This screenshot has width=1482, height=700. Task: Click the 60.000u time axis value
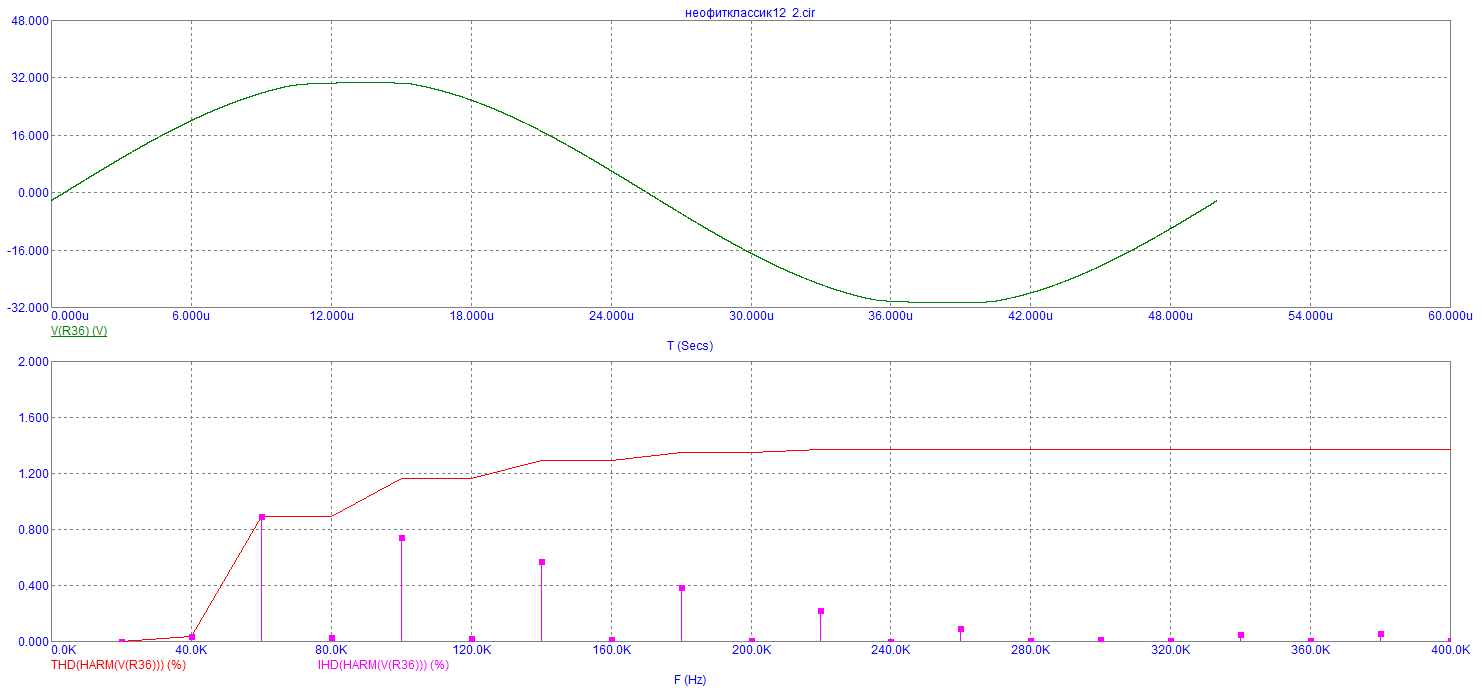point(1450,316)
